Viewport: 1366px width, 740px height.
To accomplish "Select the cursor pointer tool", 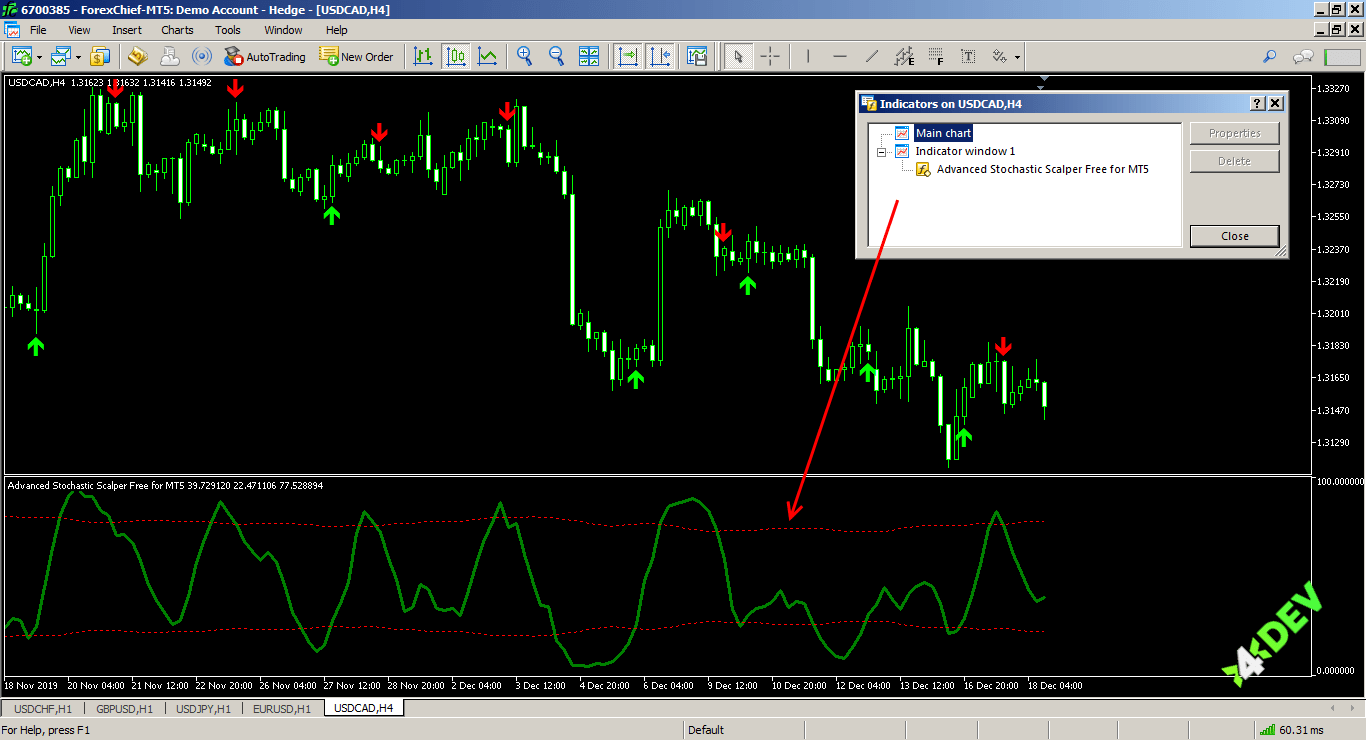I will (738, 56).
